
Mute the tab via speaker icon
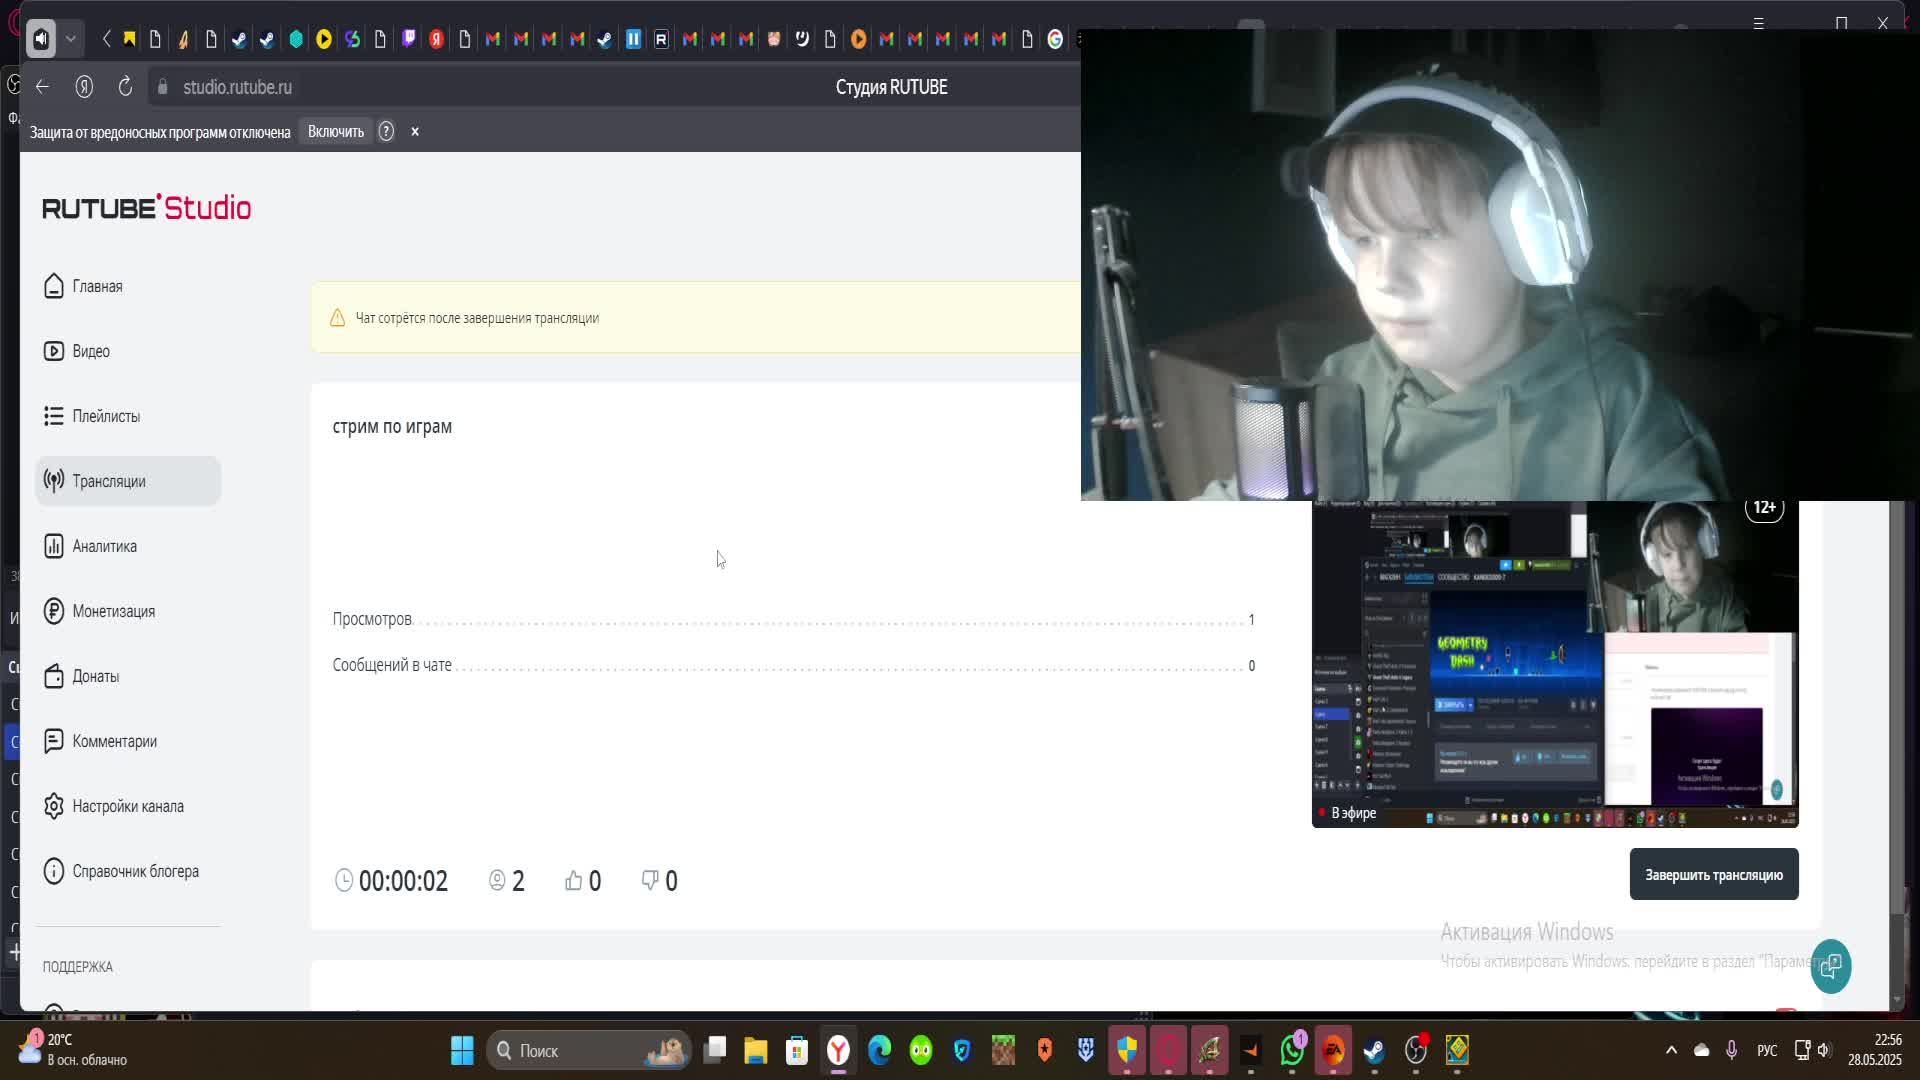41,39
